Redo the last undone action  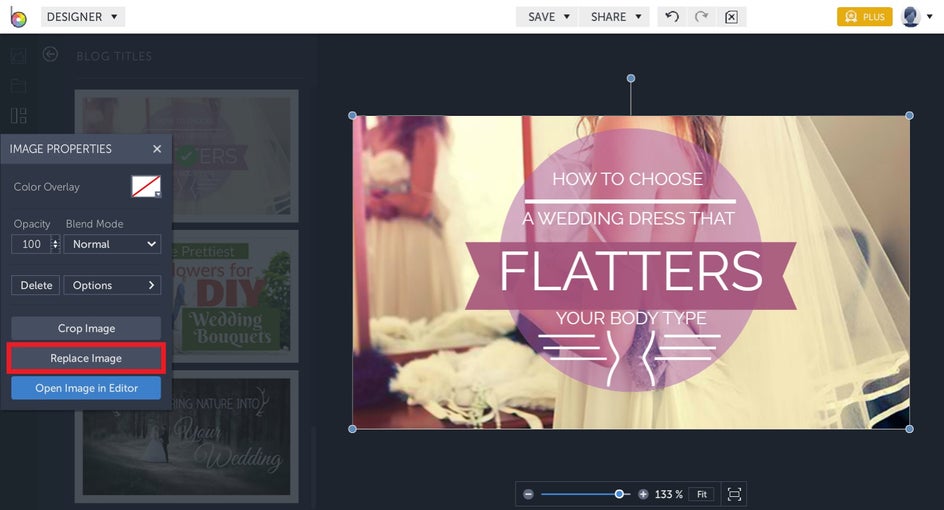point(701,17)
